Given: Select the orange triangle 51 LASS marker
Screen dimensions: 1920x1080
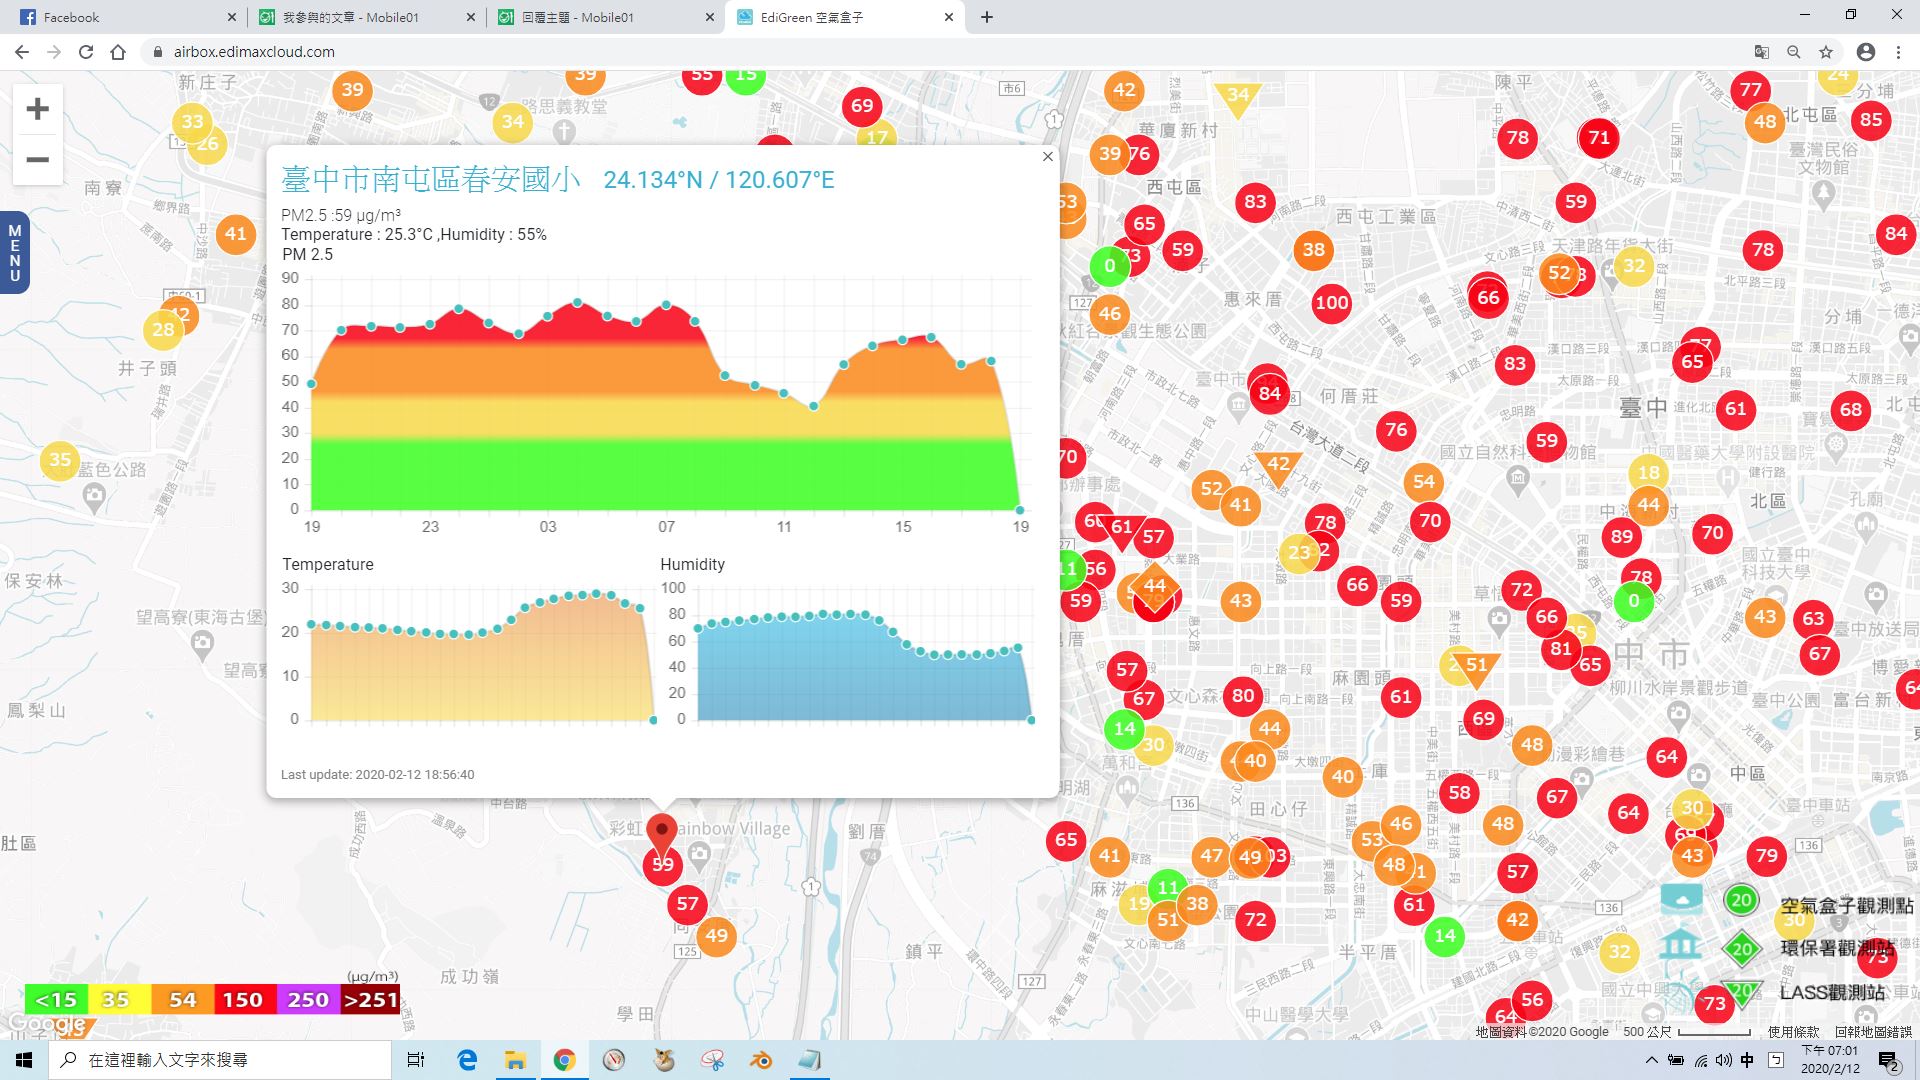Looking at the screenshot, I should pos(1476,668).
